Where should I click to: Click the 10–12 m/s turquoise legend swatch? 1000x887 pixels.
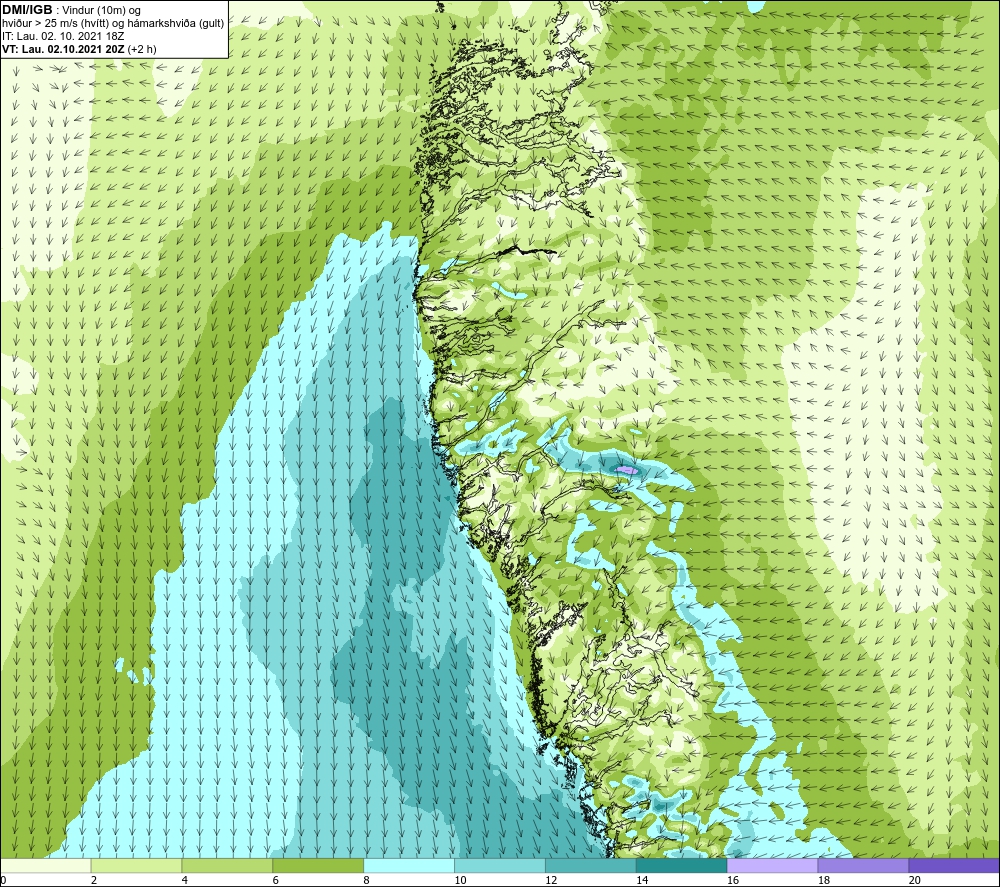click(x=499, y=865)
